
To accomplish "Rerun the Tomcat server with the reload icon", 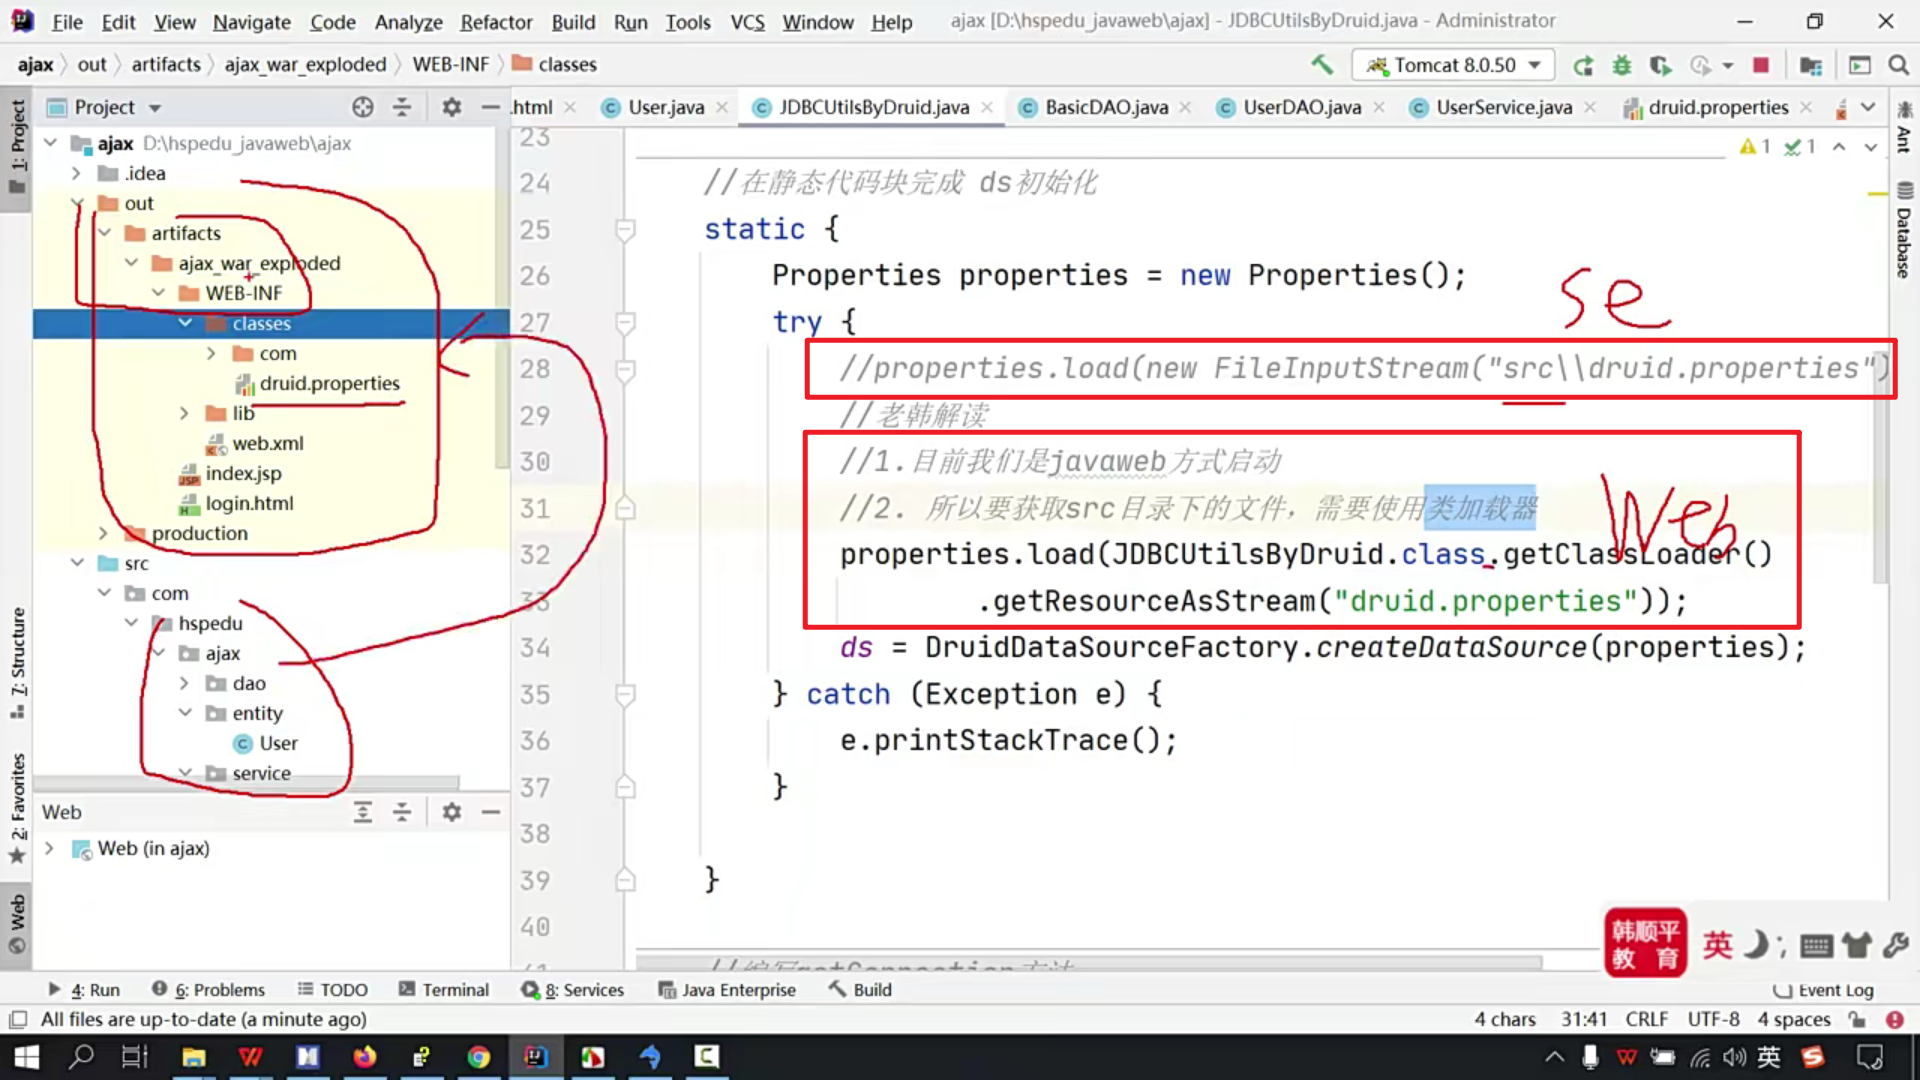I will coord(1583,65).
